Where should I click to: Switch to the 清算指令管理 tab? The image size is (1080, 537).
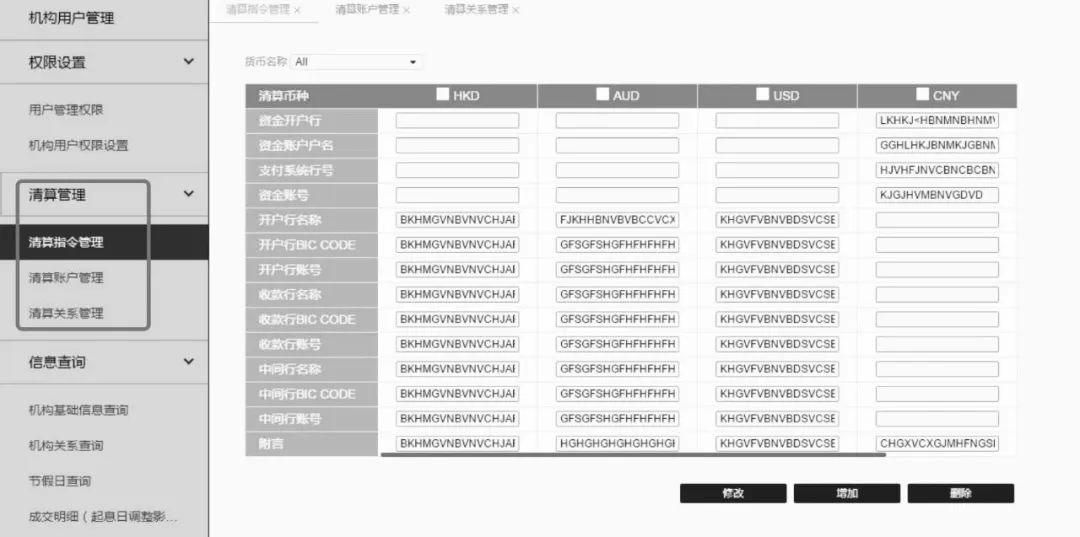pos(258,10)
